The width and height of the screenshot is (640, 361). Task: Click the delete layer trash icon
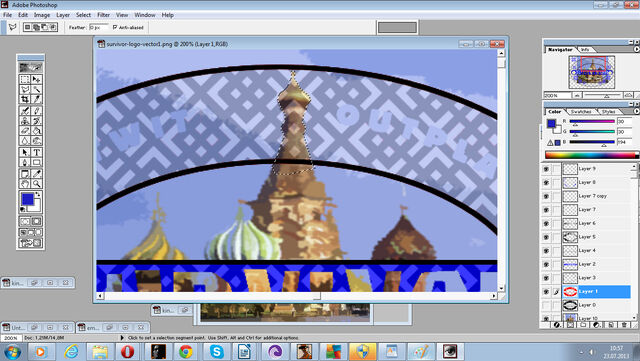(624, 325)
